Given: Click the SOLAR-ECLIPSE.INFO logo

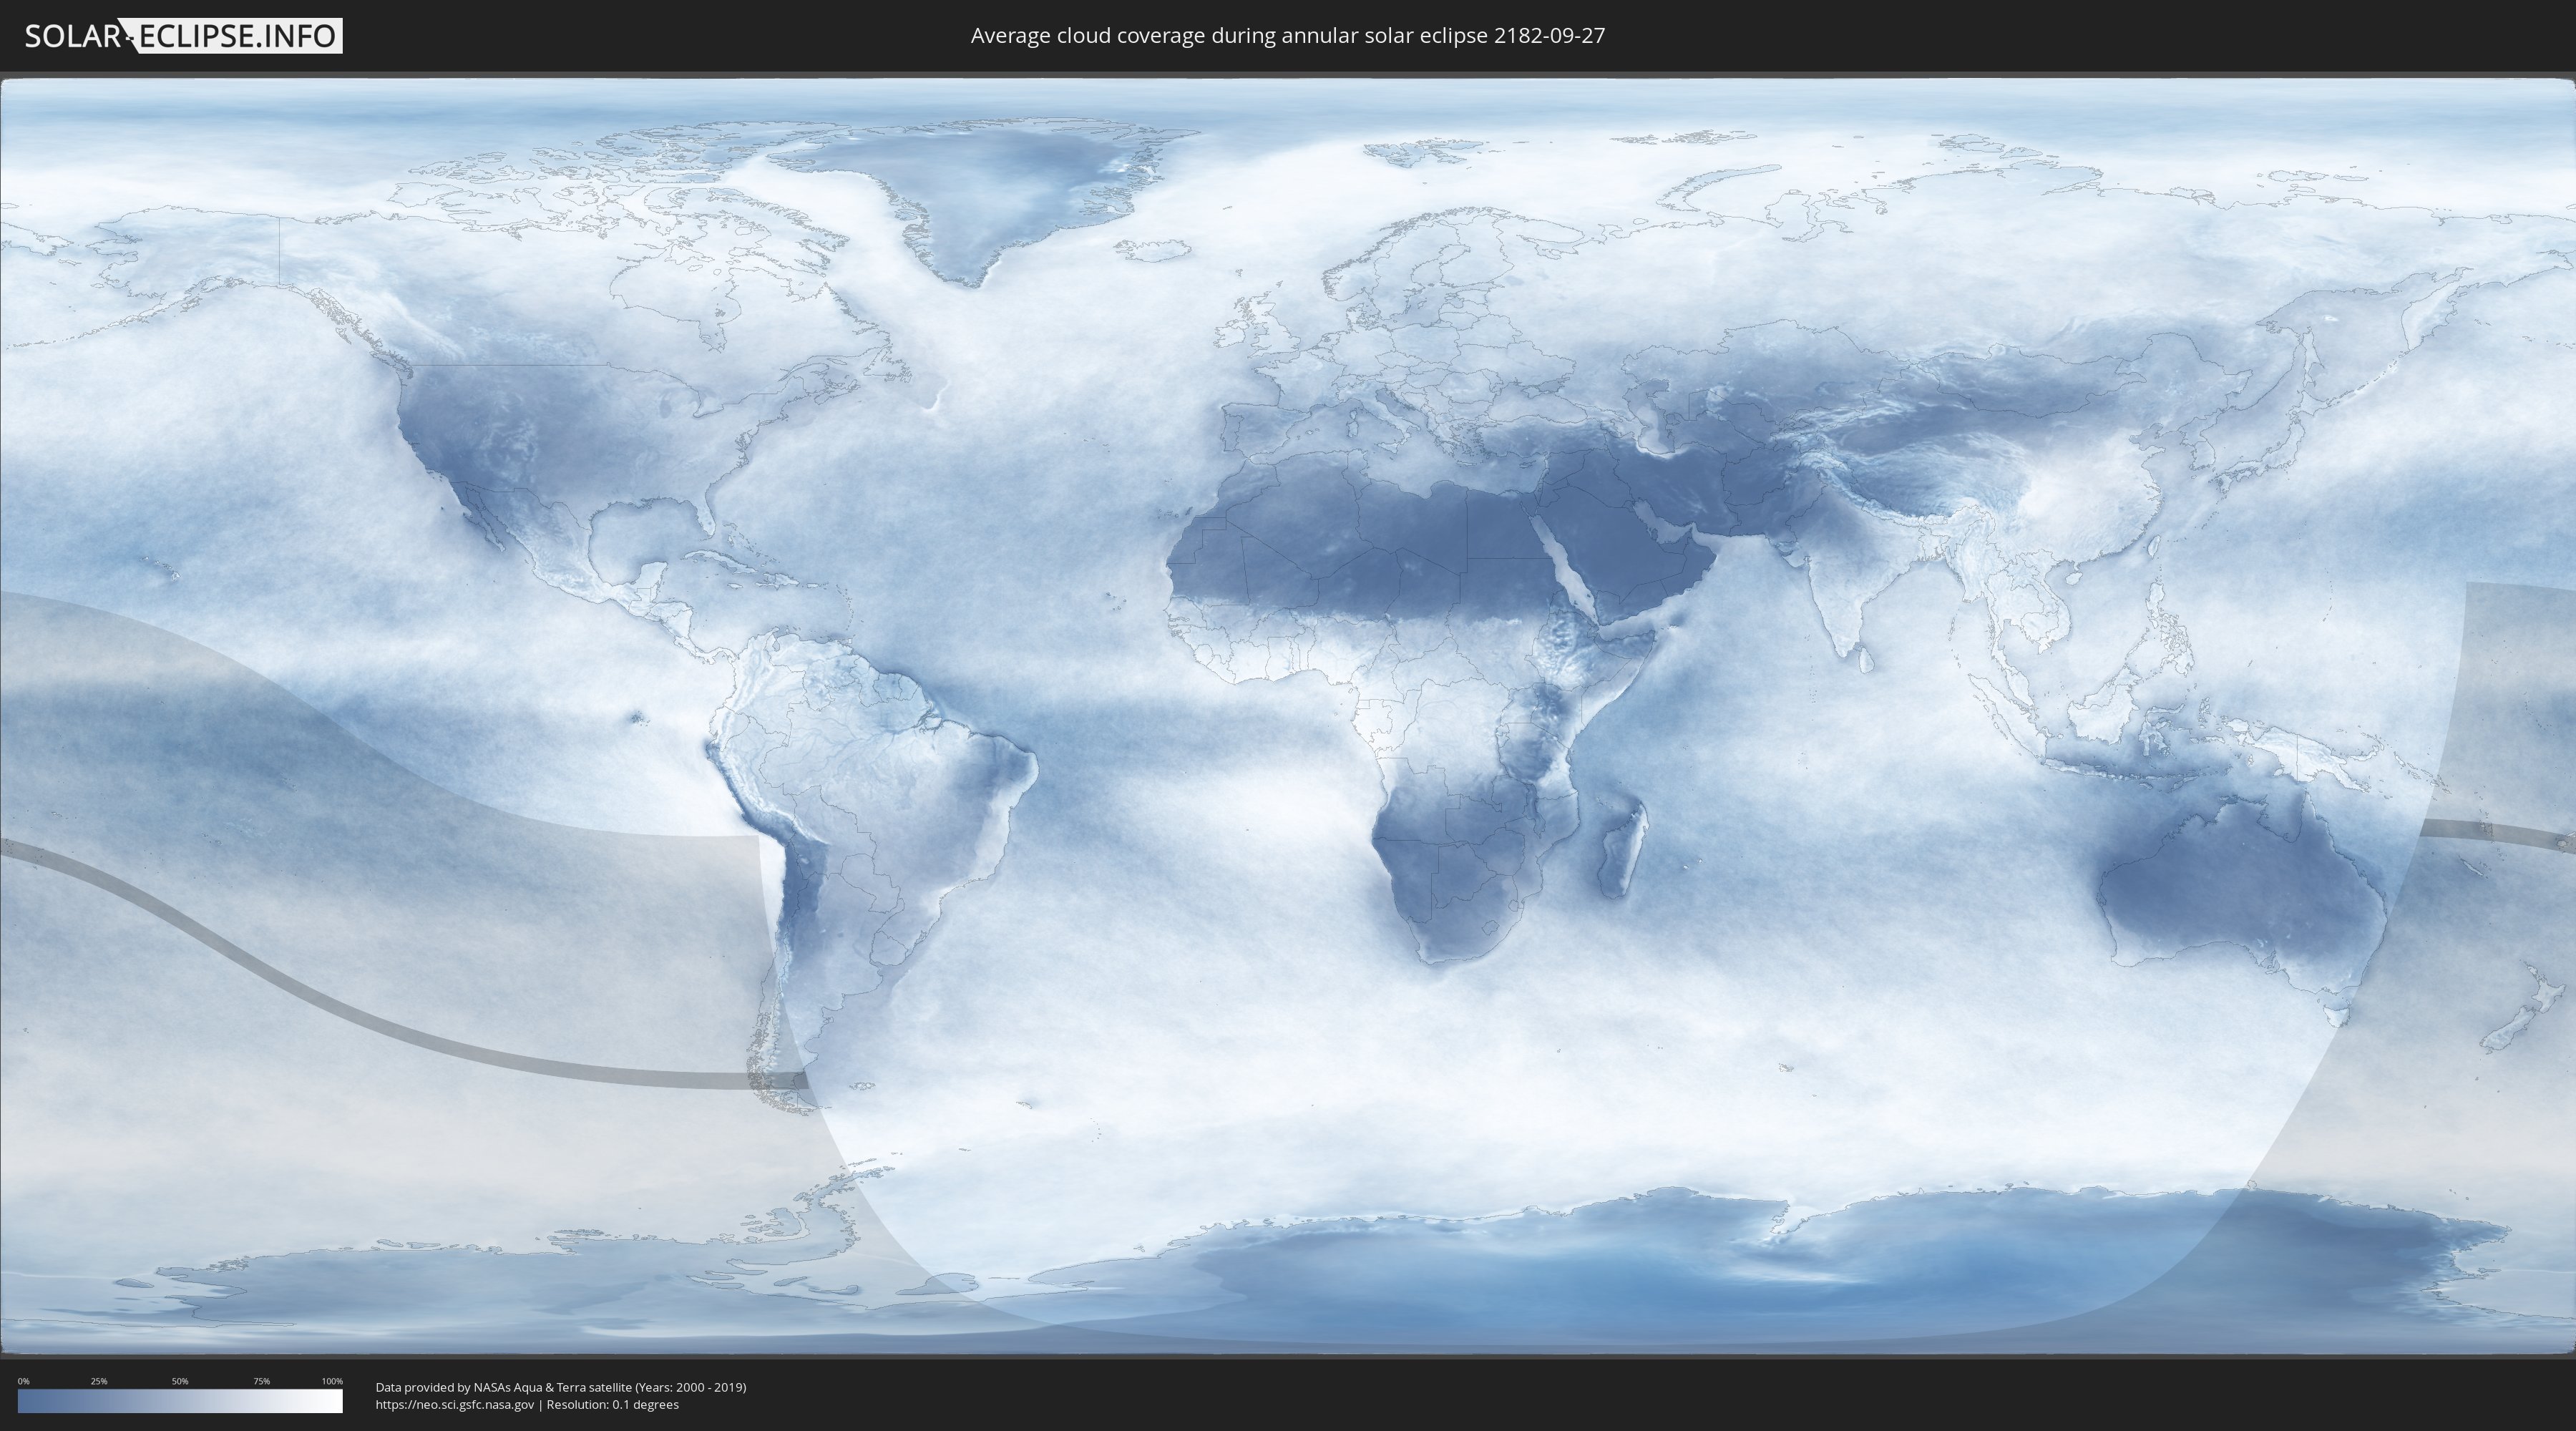Looking at the screenshot, I should [183, 36].
